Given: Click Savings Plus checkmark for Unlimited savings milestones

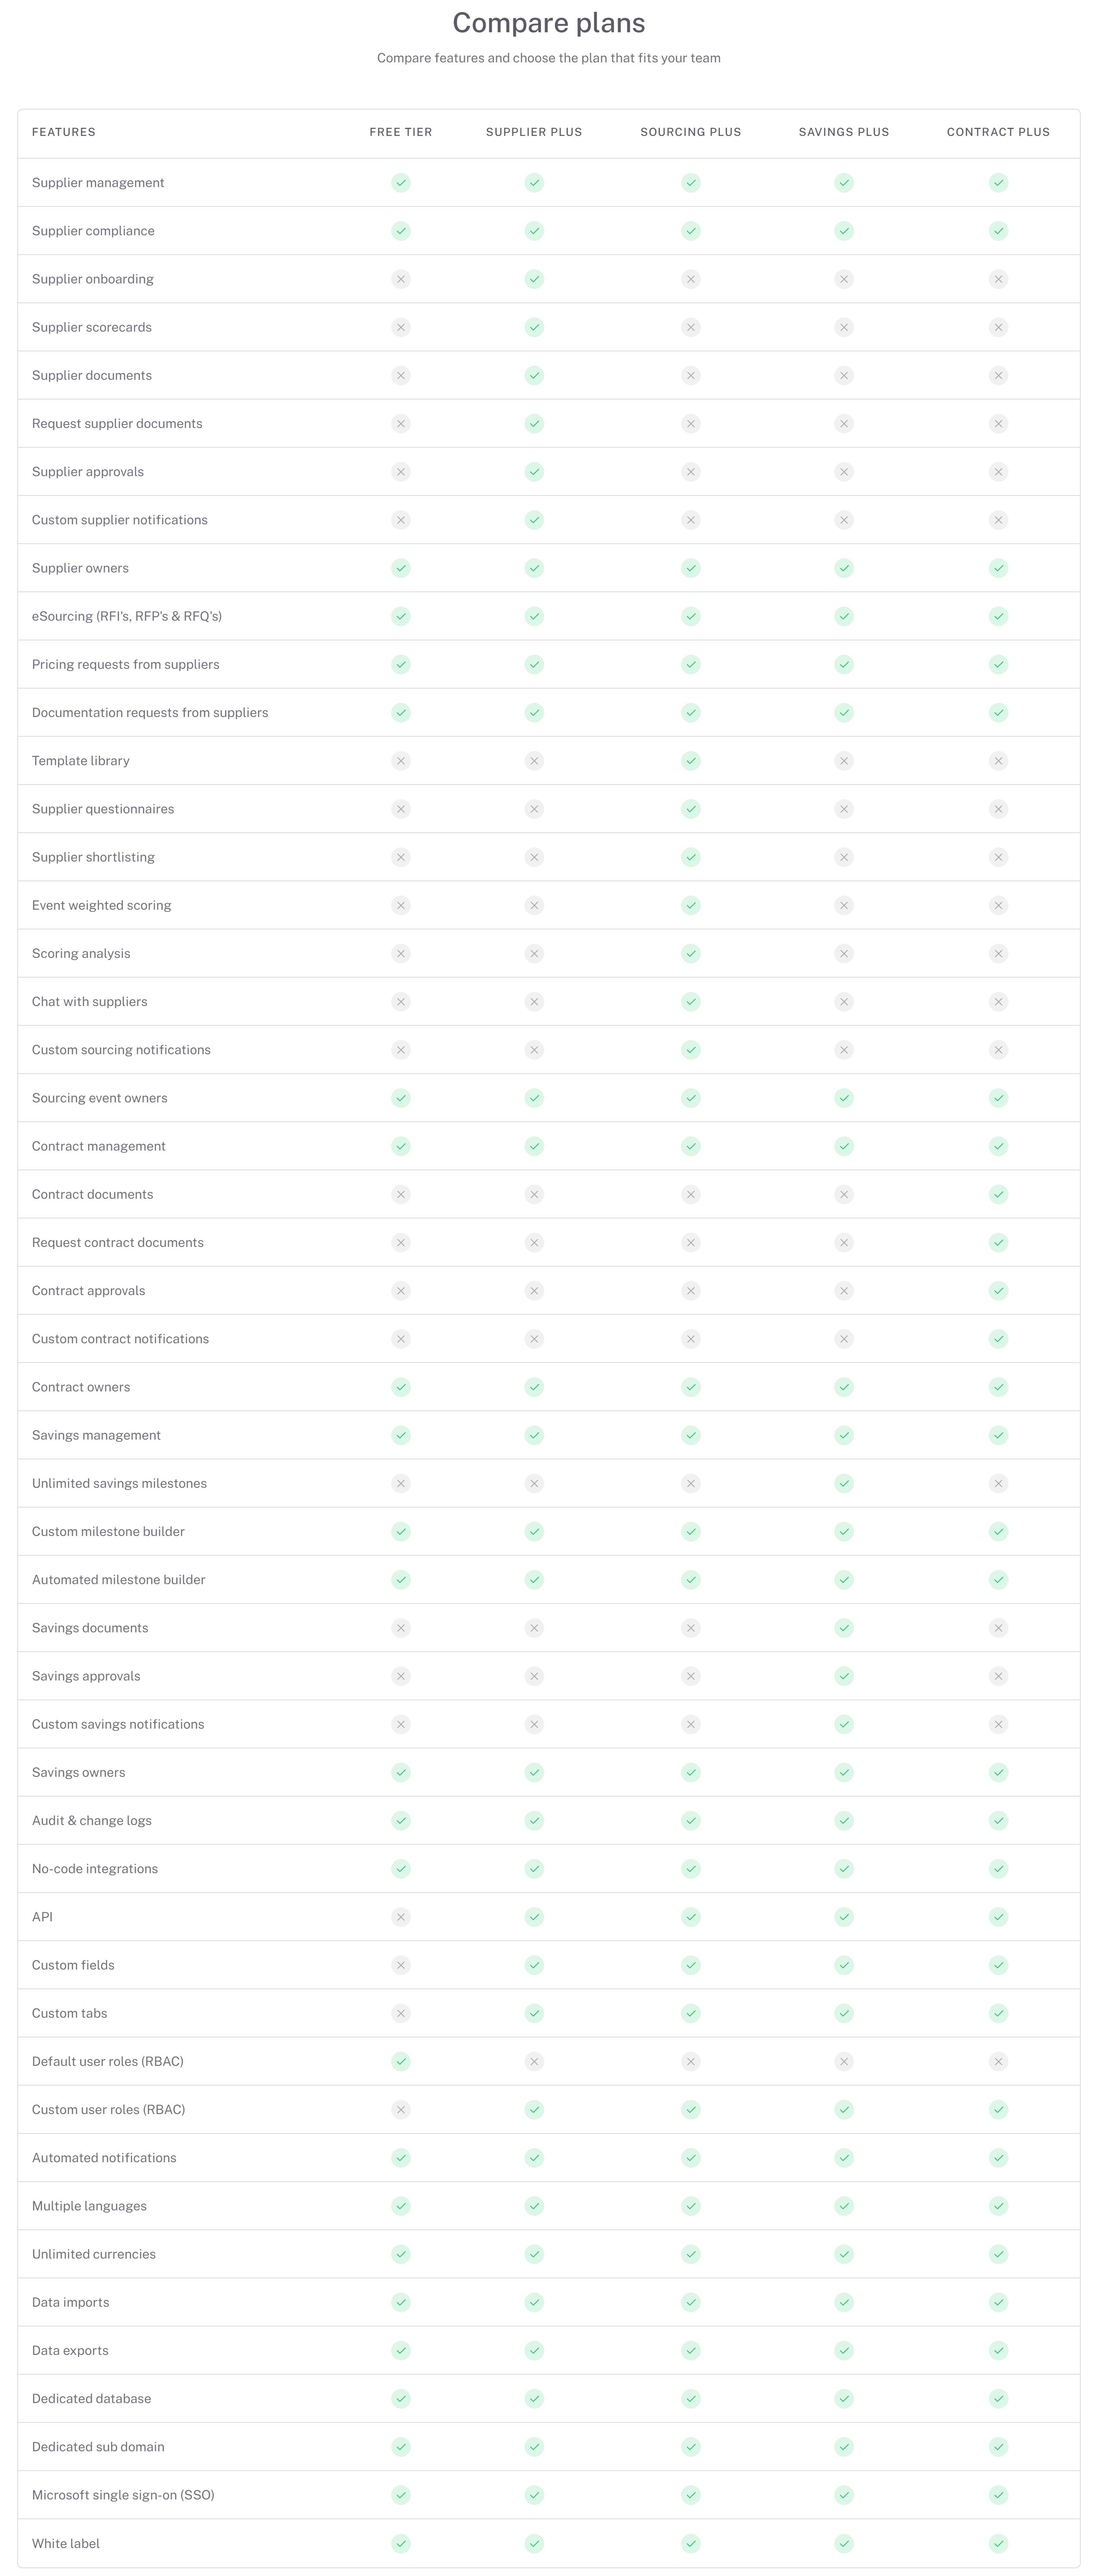Looking at the screenshot, I should coord(844,1483).
